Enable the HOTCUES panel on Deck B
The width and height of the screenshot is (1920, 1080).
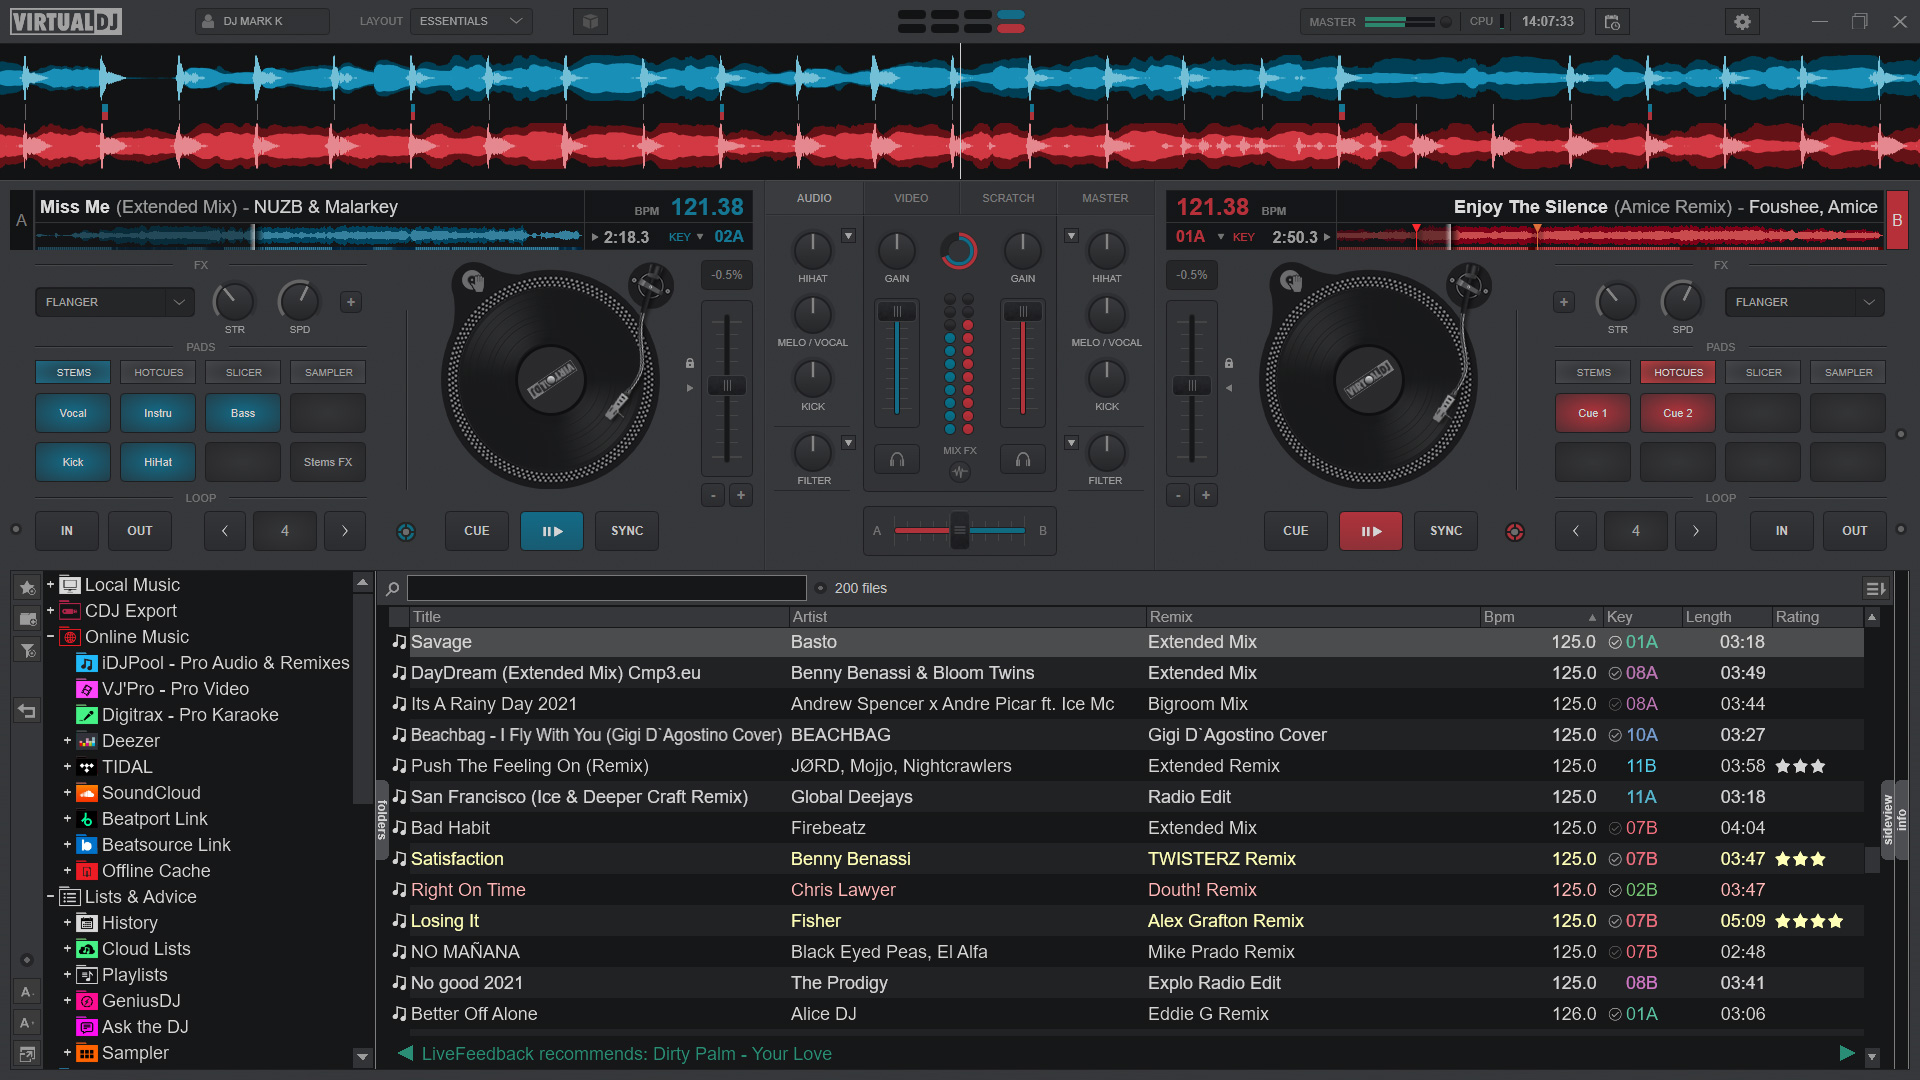[x=1677, y=372]
